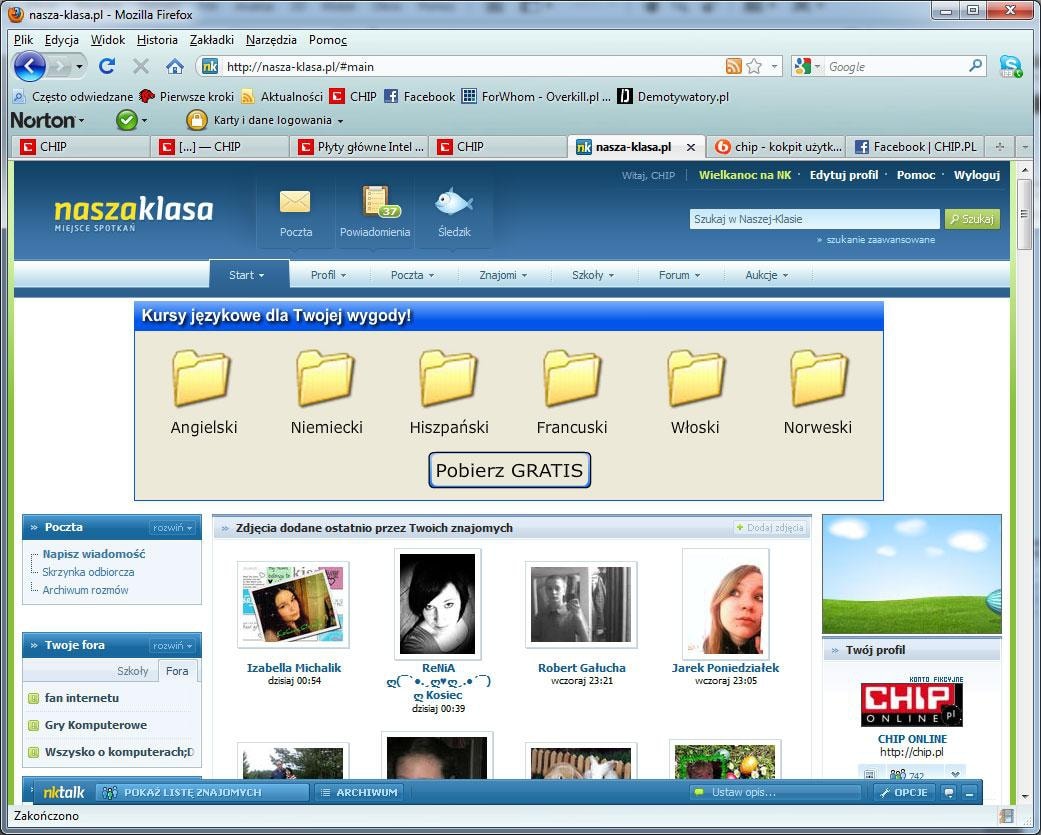Click the stop loading X icon

coord(140,66)
